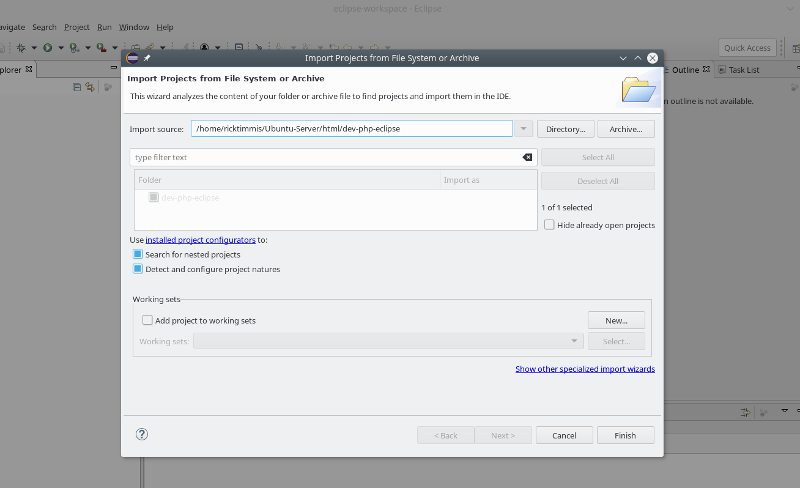Close the Explorer view tab with its X

click(x=29, y=69)
